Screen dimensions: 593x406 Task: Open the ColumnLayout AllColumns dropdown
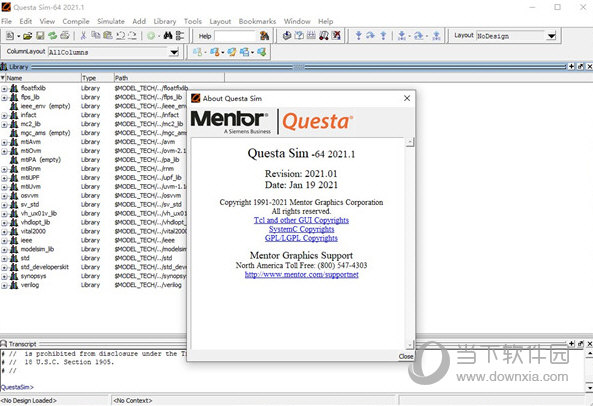tap(174, 52)
